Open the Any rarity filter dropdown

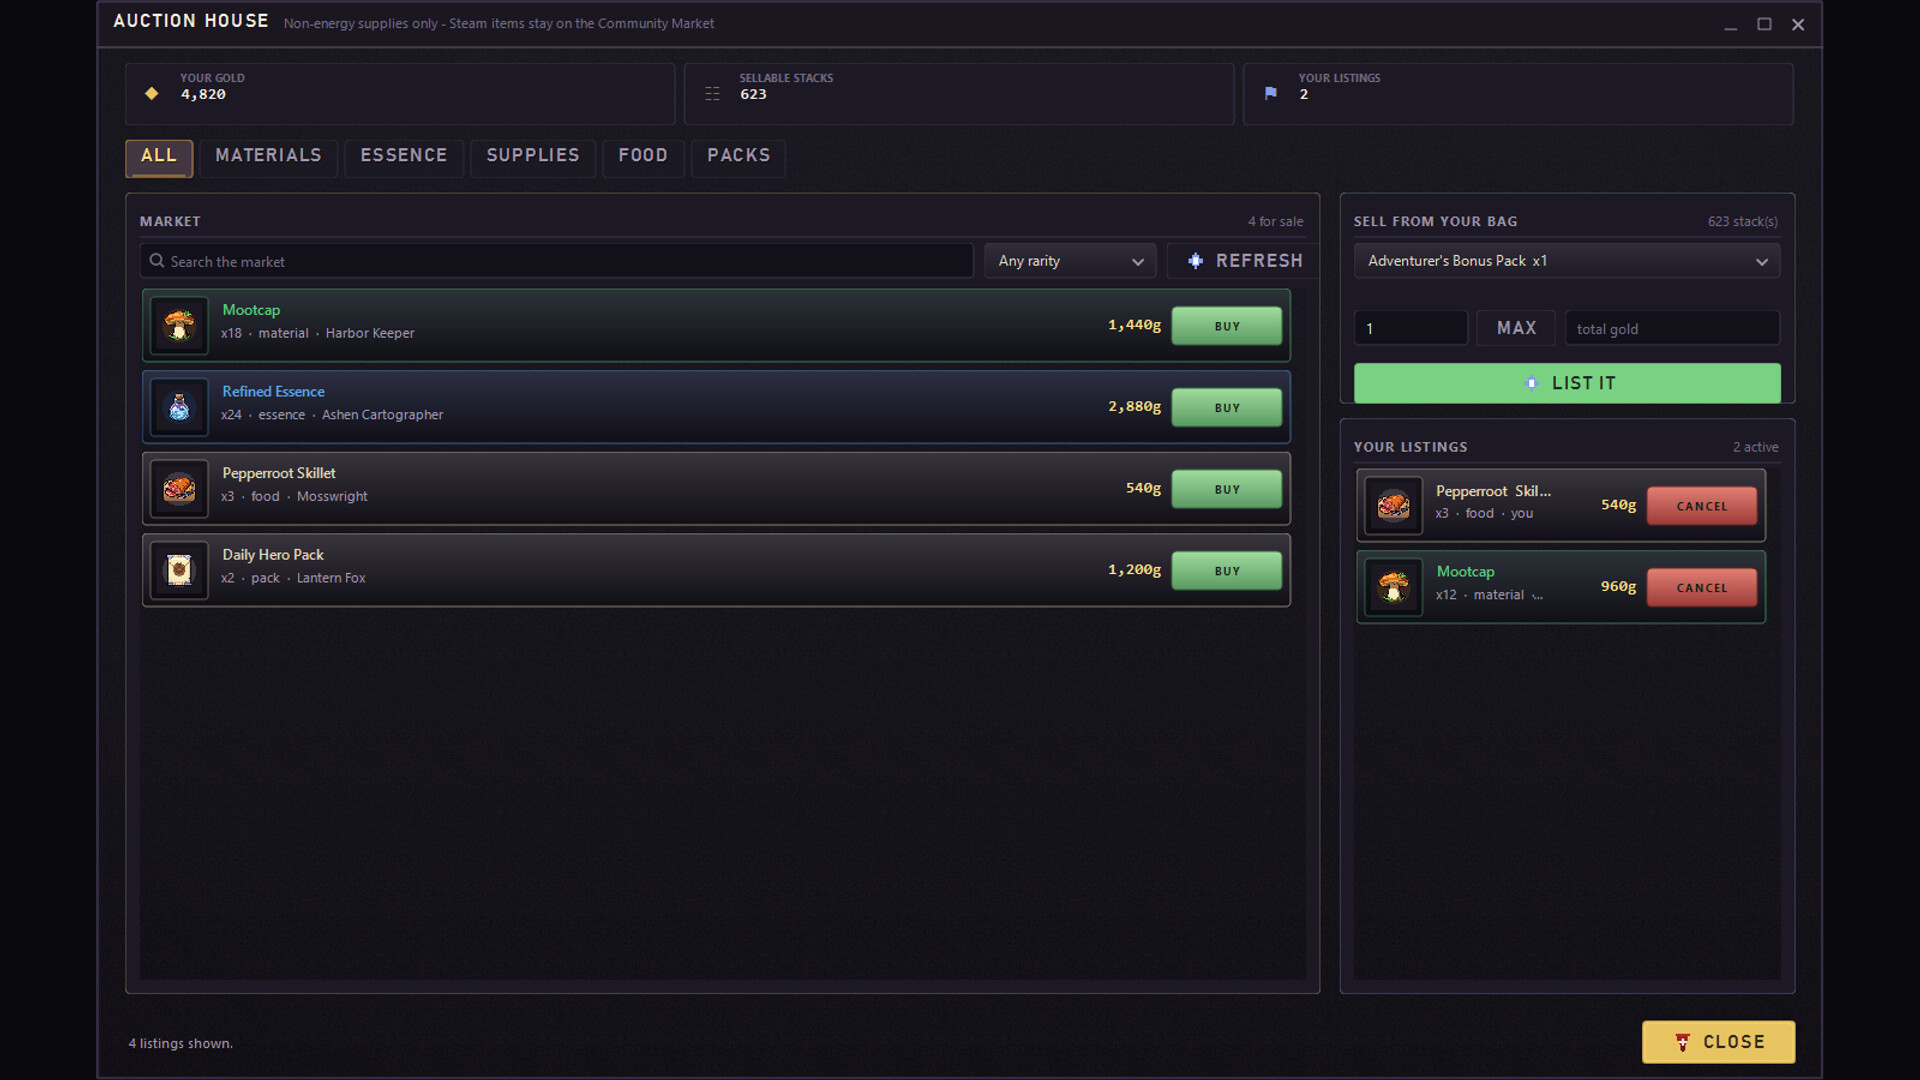pos(1070,261)
